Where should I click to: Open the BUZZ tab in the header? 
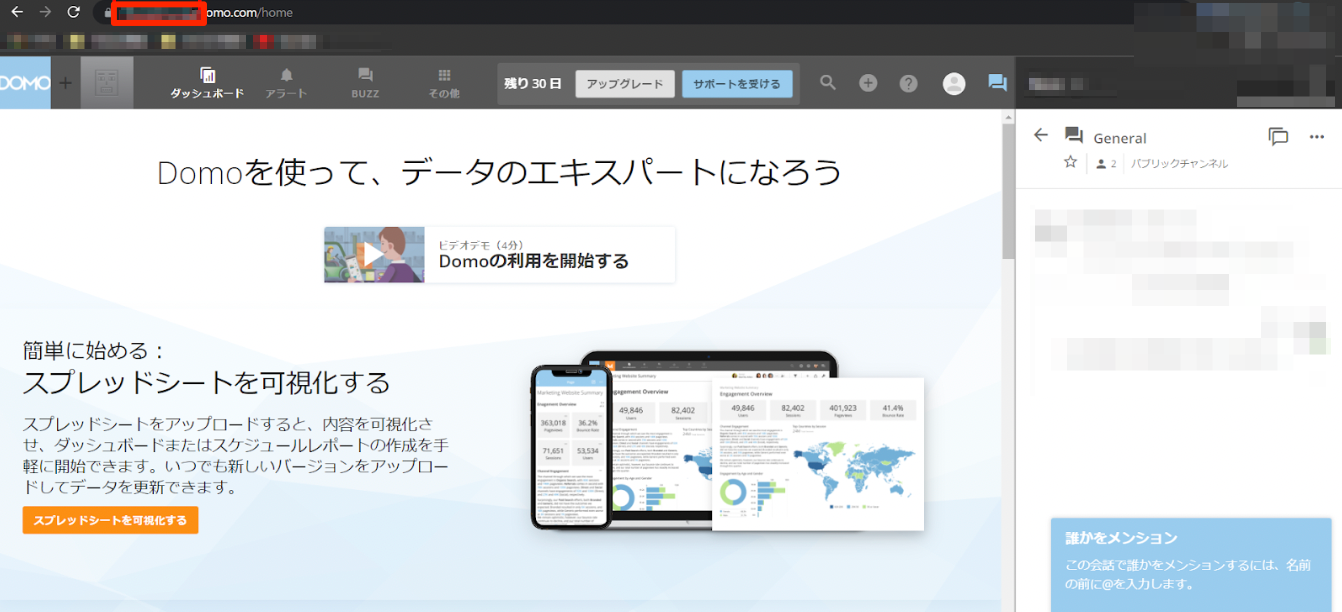(365, 83)
